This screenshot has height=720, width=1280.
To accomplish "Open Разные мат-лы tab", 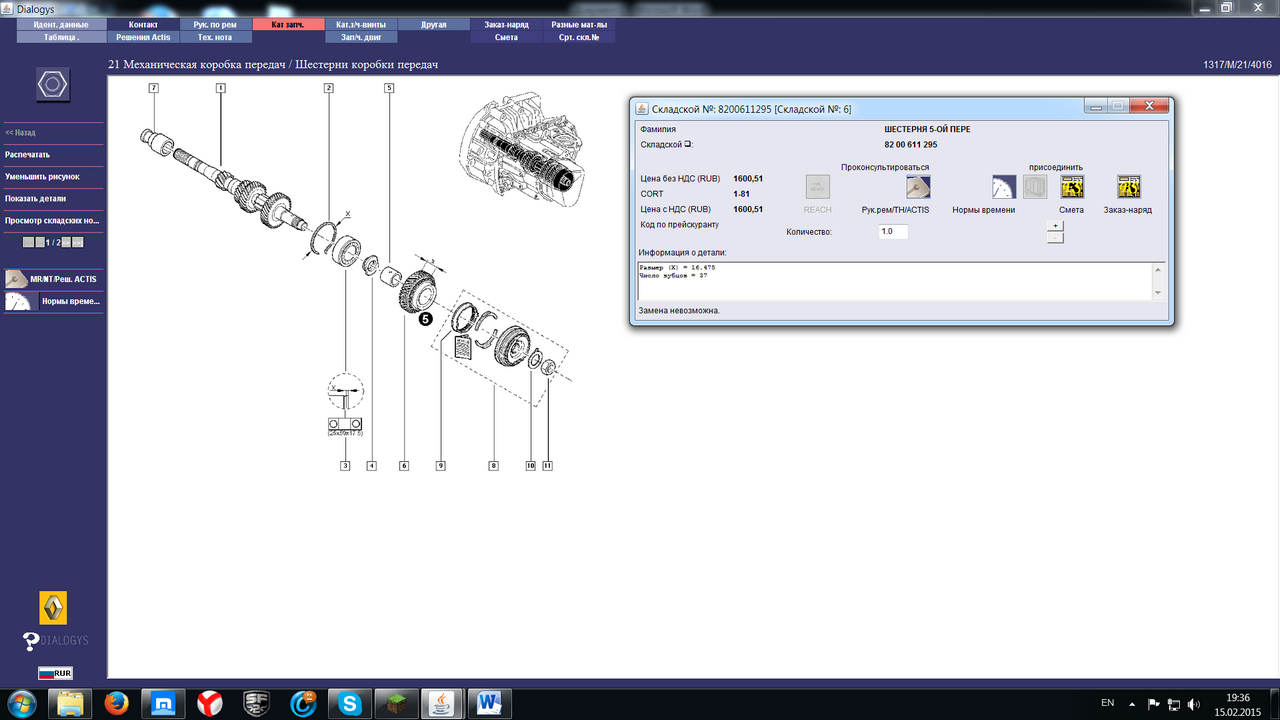I will click(x=579, y=24).
